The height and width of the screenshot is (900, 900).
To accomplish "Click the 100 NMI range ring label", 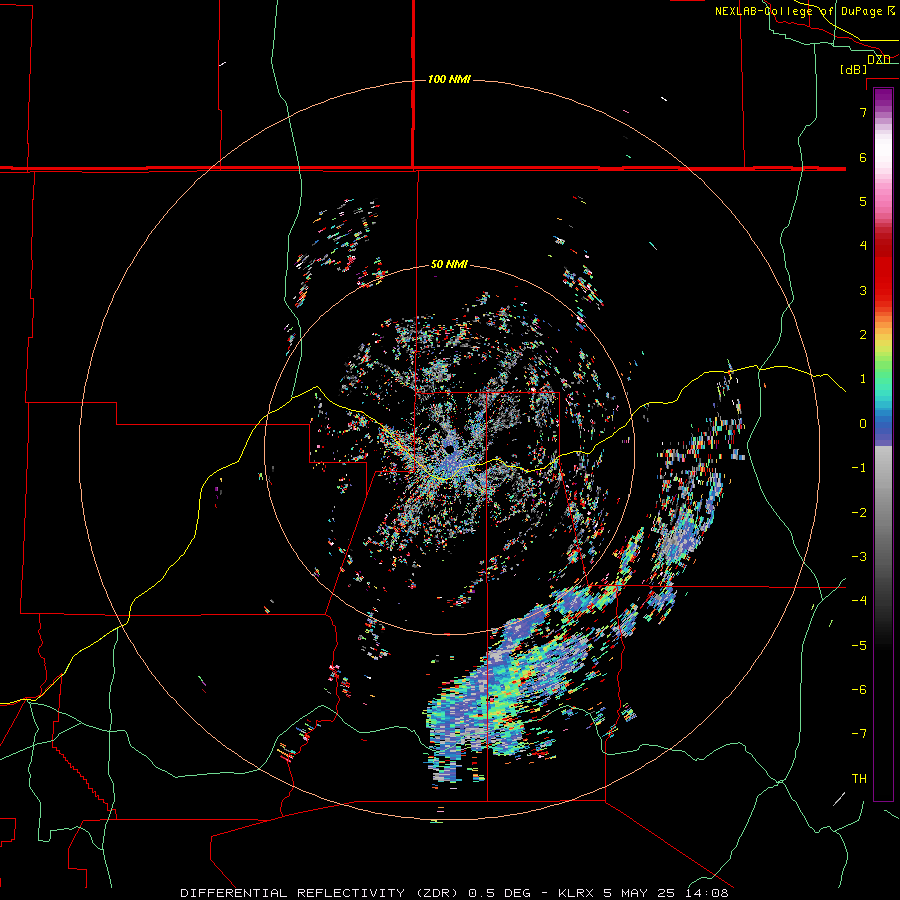I will tap(449, 79).
